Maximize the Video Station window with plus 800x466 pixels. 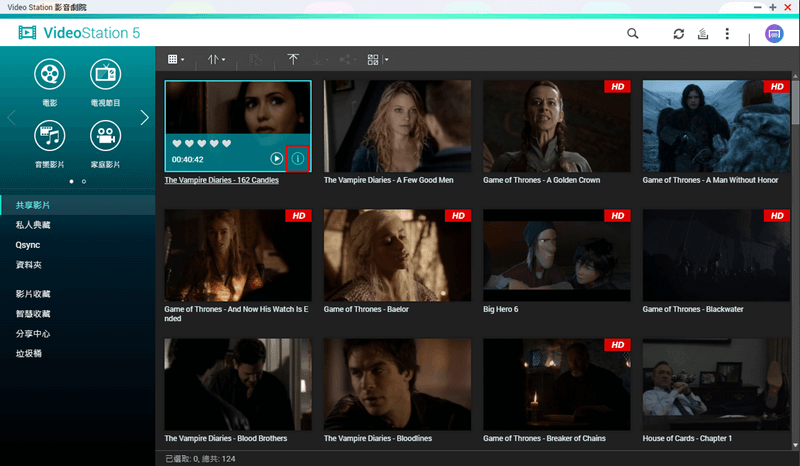tap(772, 7)
